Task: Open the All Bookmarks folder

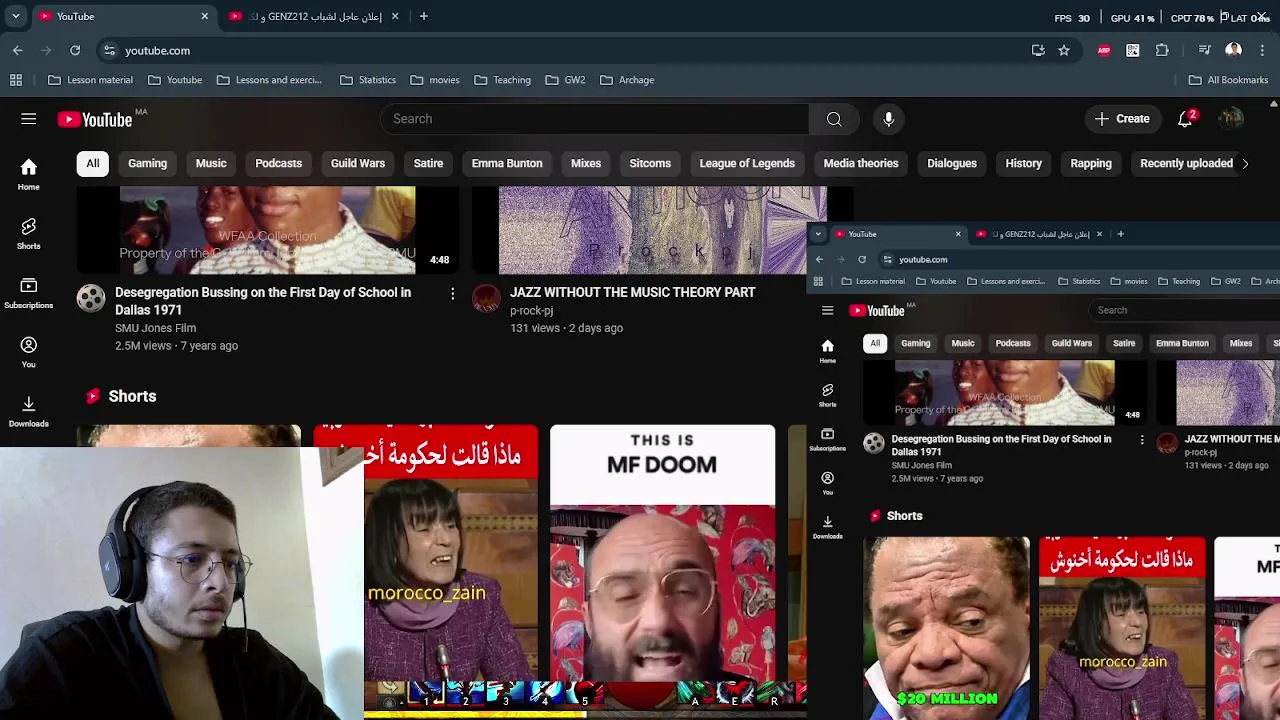Action: [1228, 80]
